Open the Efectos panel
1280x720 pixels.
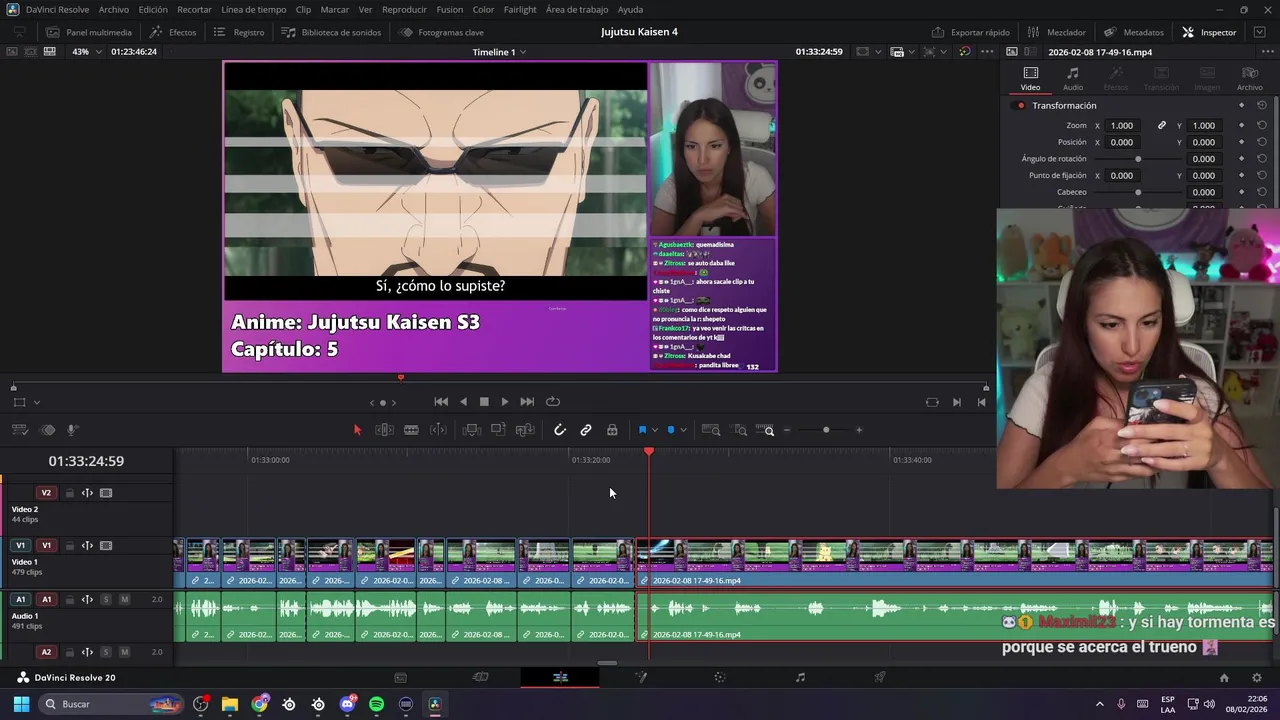(173, 32)
